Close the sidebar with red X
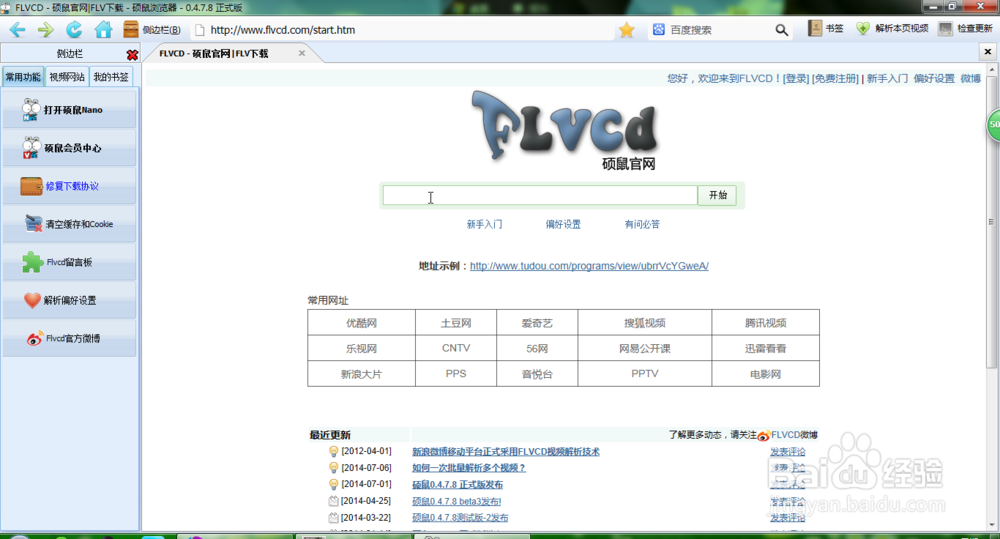 (x=132, y=55)
